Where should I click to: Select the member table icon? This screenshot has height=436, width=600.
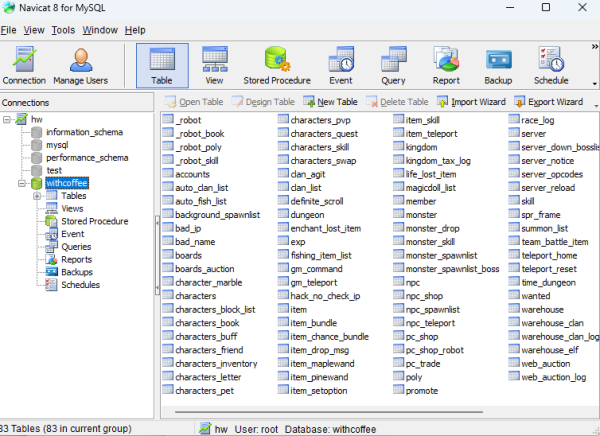click(398, 201)
